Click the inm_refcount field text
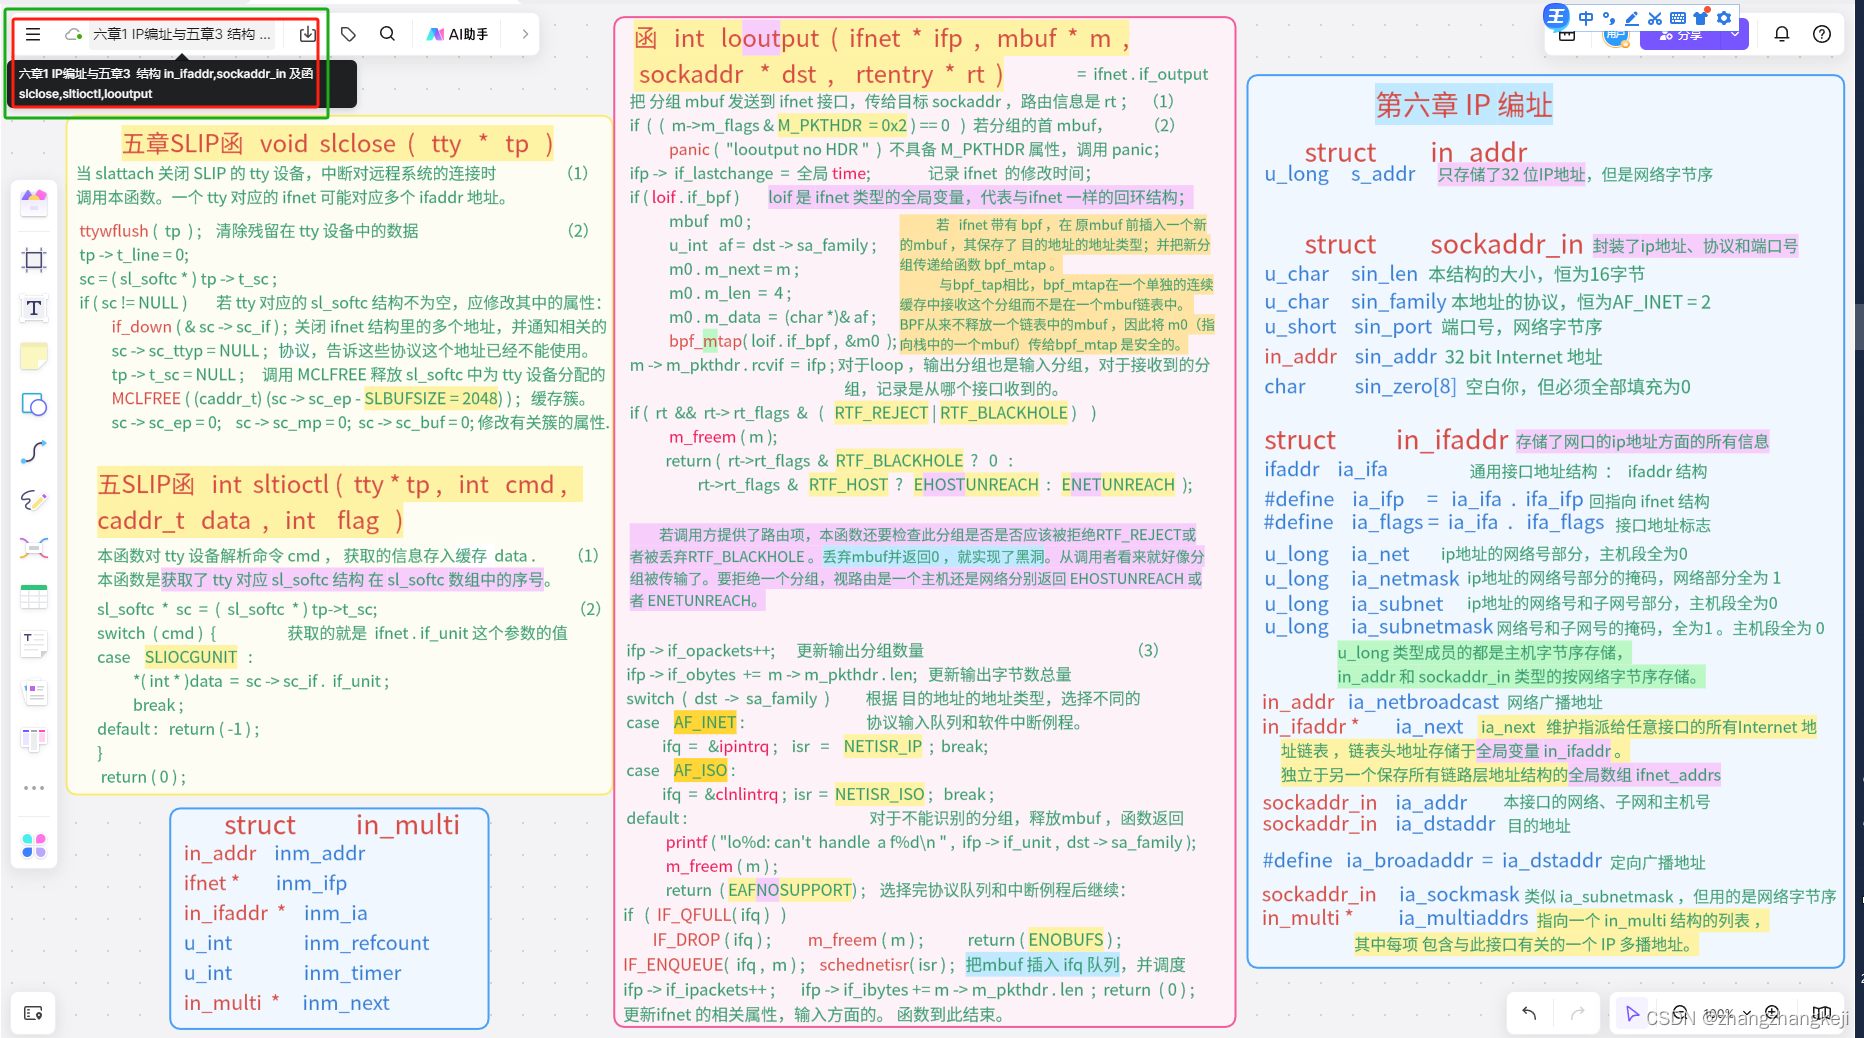 (x=366, y=943)
